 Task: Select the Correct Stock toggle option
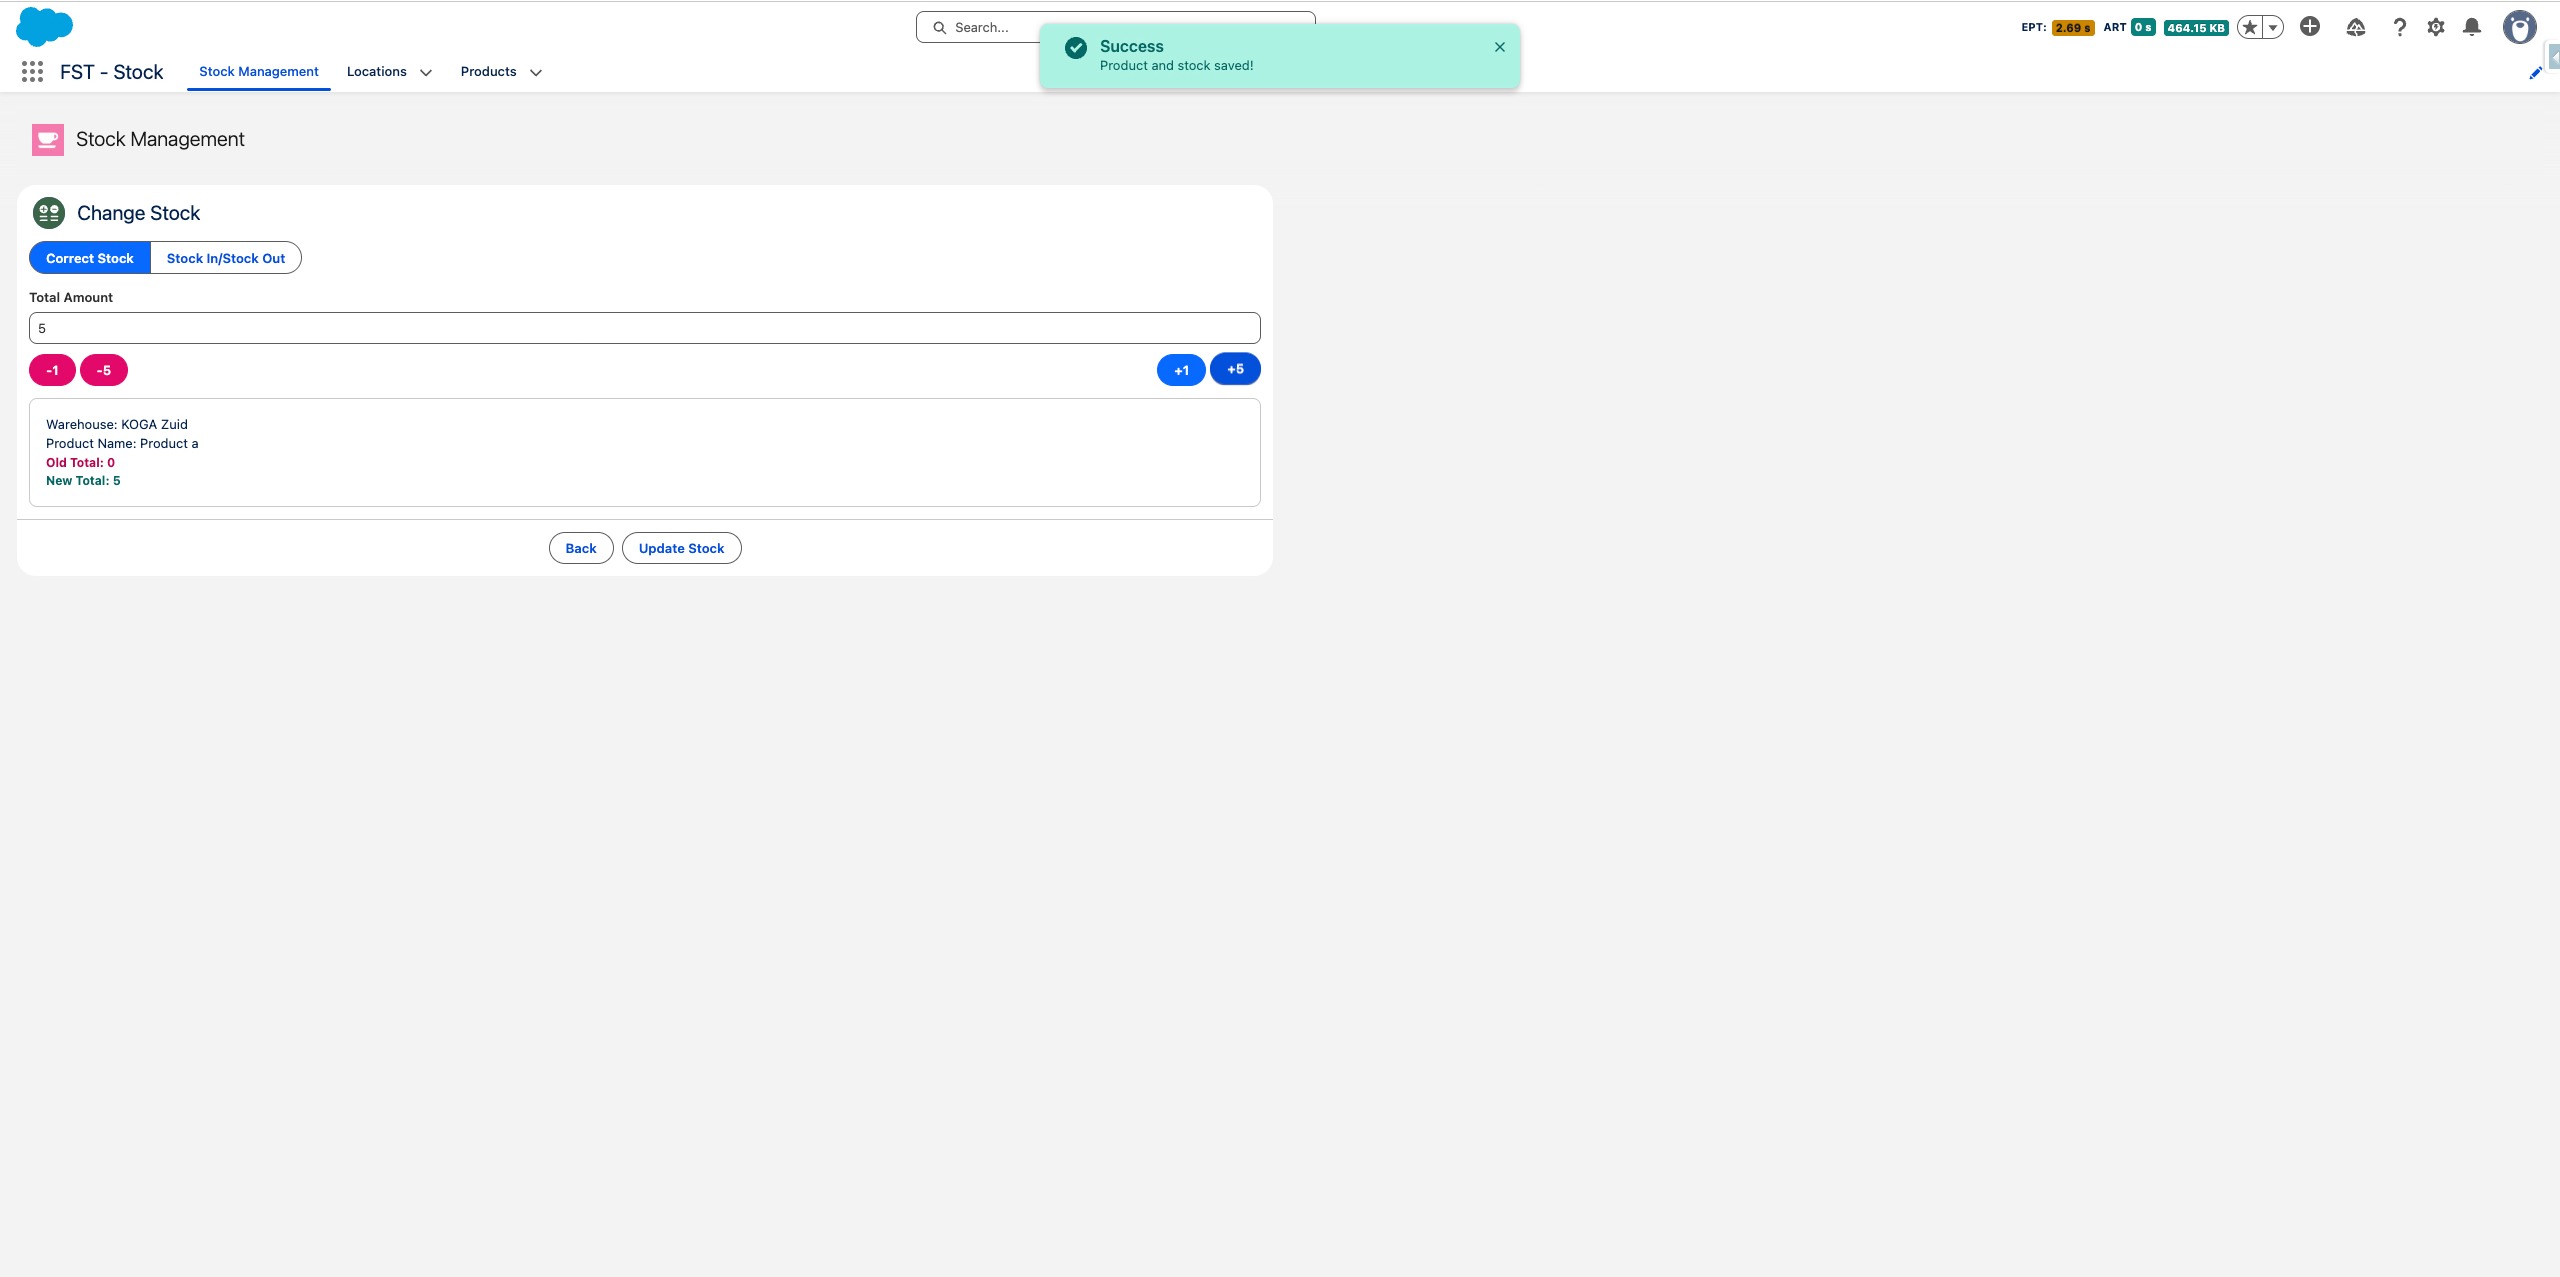click(90, 258)
